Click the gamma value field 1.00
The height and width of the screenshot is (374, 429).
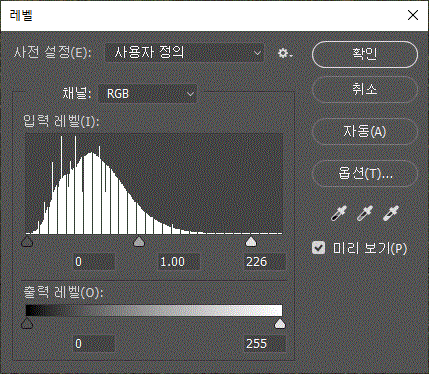179,262
